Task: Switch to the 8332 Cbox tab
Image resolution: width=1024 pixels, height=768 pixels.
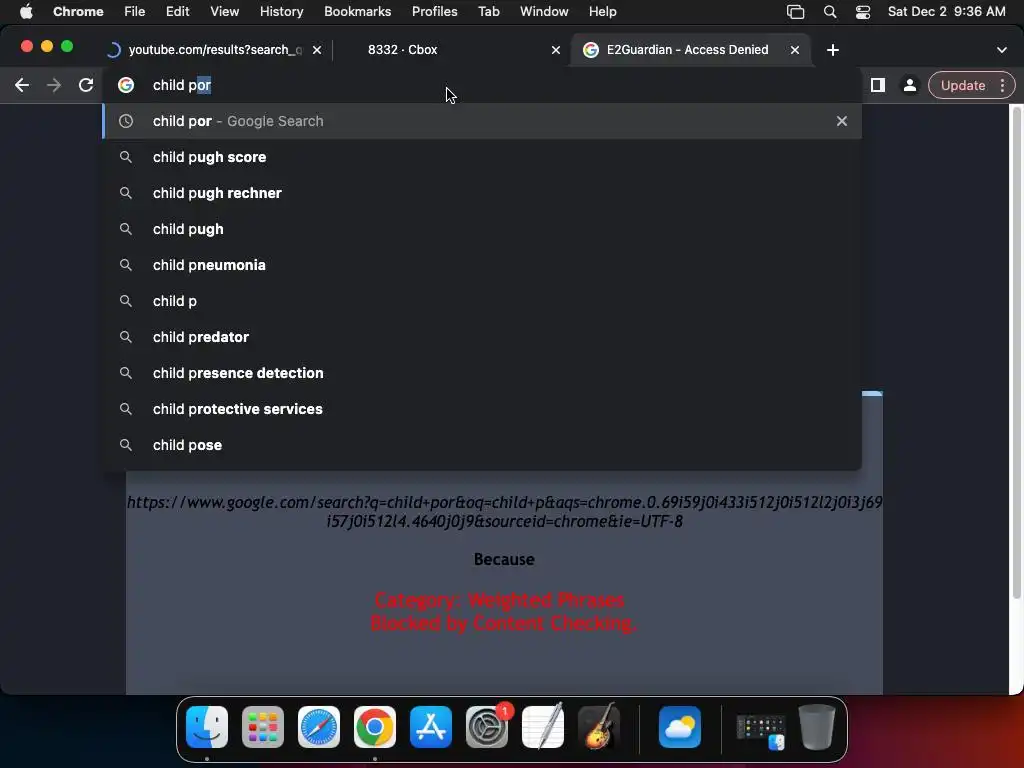Action: click(451, 50)
